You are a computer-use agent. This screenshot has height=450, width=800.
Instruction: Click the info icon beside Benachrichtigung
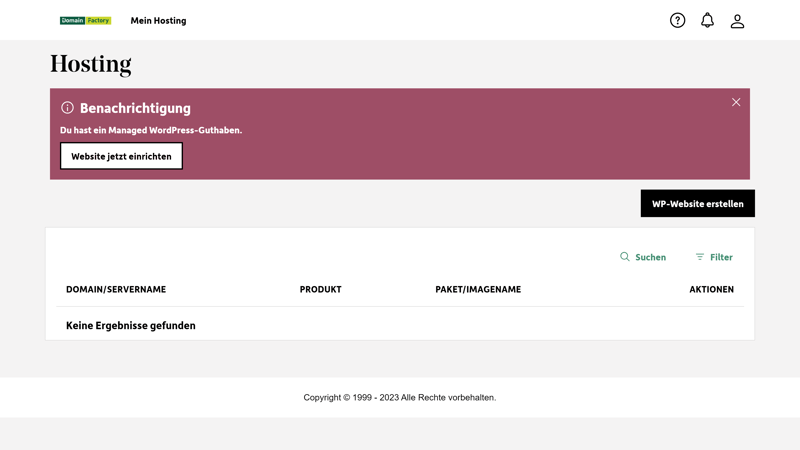click(x=67, y=108)
